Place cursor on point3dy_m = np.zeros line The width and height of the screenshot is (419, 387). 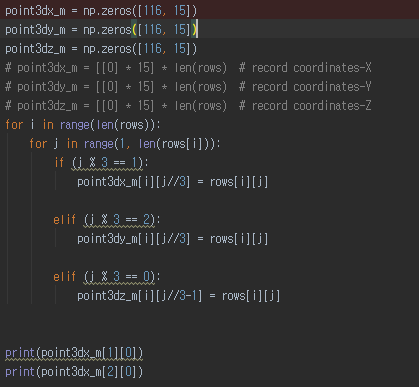click(101, 30)
